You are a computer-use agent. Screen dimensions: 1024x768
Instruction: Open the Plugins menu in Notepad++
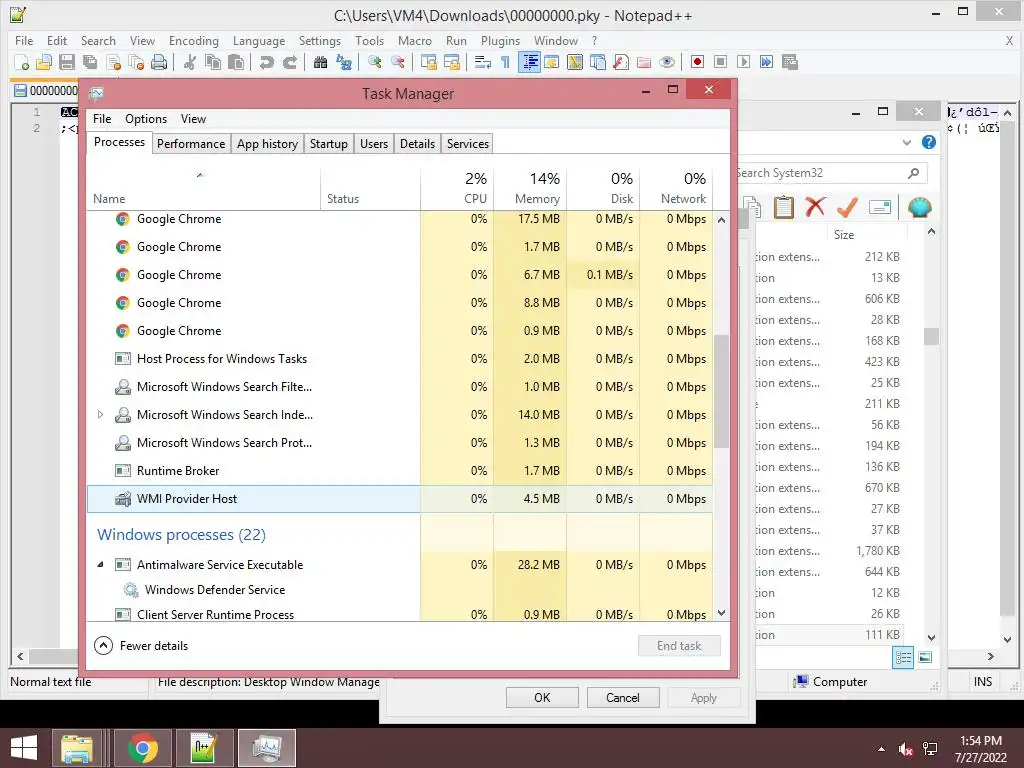coord(500,40)
